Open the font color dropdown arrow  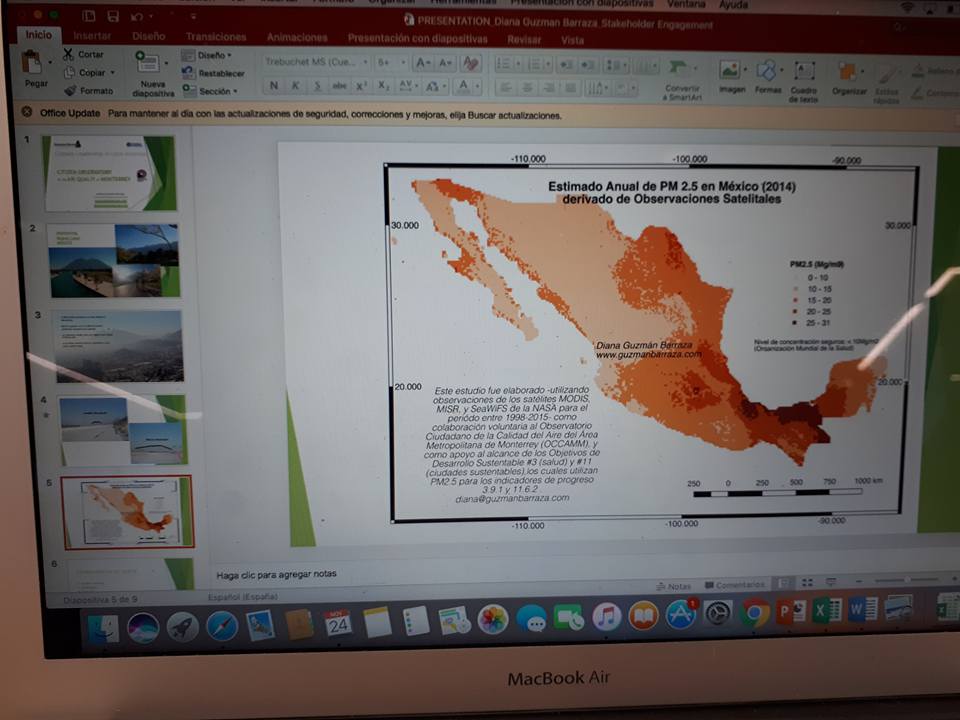click(478, 86)
